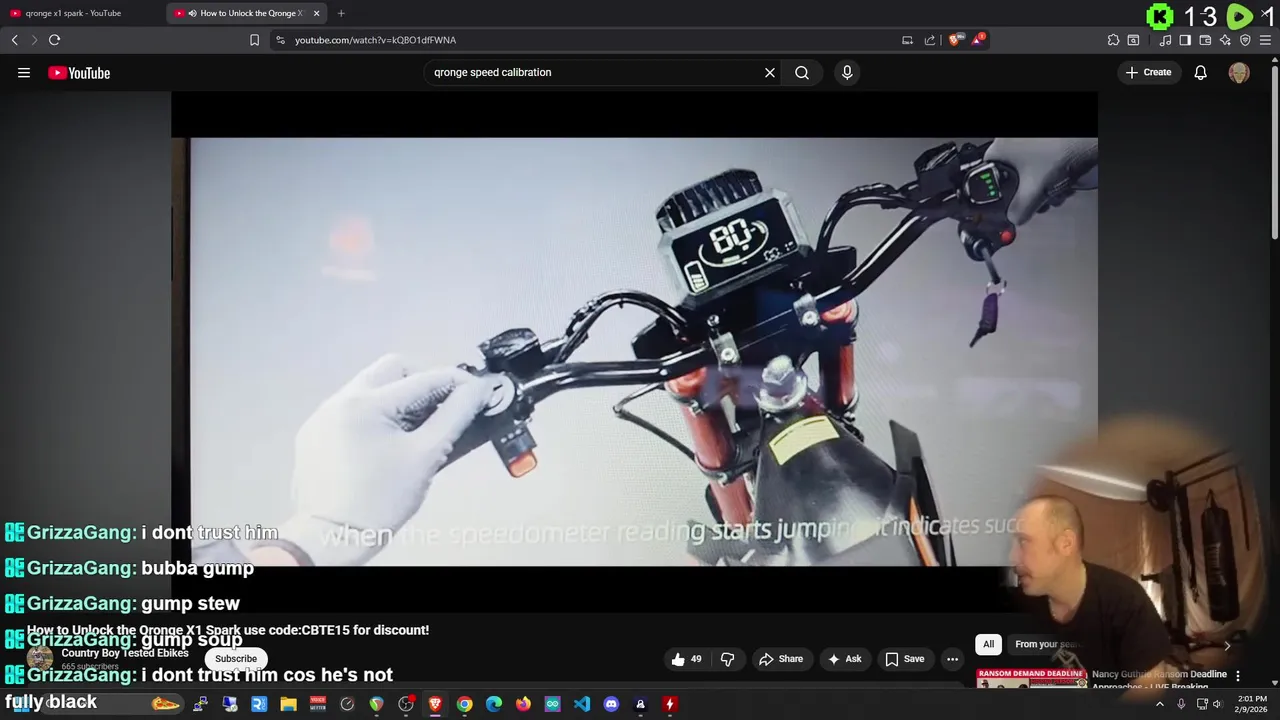This screenshot has width=1280, height=720.
Task: Open the Arduino IDE taskbar icon
Action: coord(552,704)
